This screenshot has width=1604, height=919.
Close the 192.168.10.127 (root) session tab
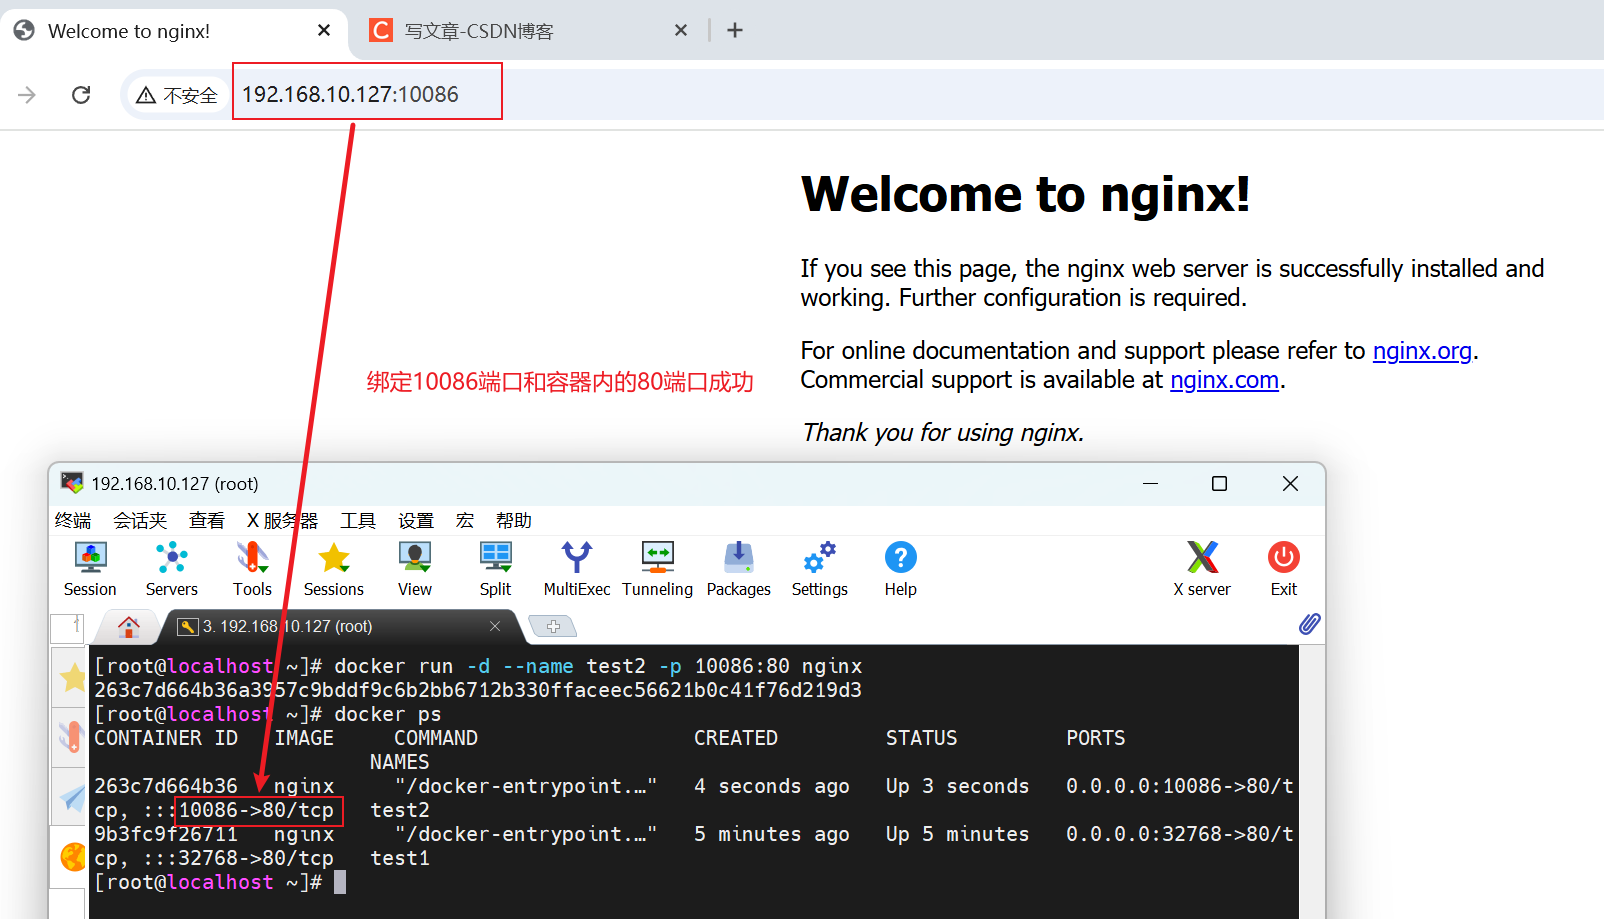tap(495, 626)
